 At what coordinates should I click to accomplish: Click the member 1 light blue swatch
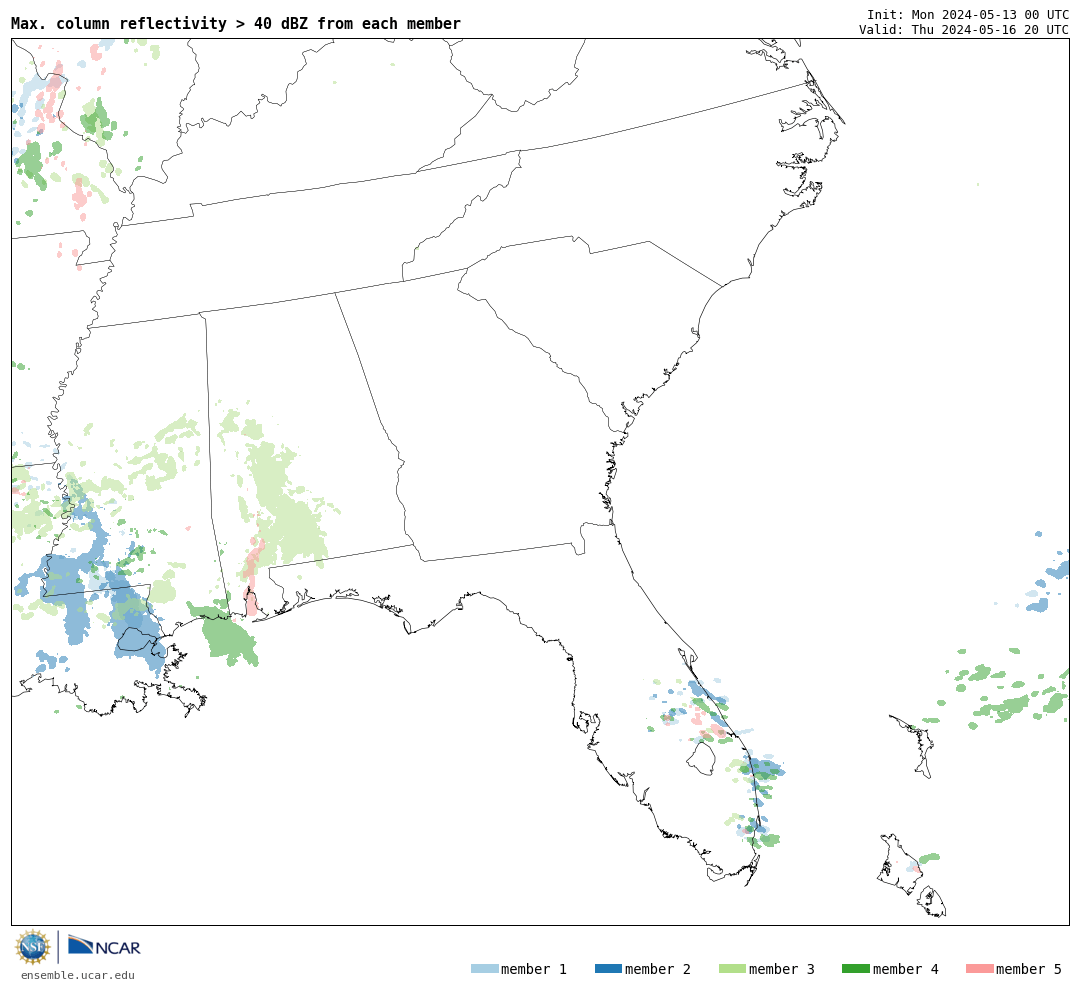tap(484, 969)
